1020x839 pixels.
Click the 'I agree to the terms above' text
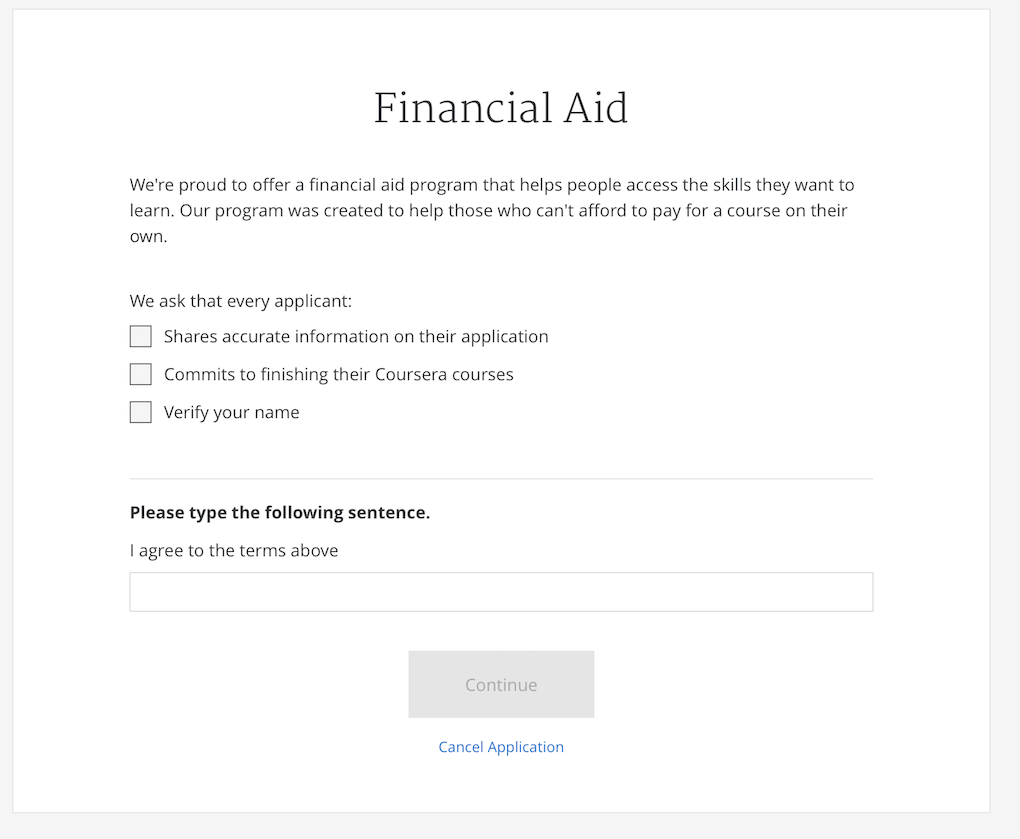pyautogui.click(x=234, y=550)
